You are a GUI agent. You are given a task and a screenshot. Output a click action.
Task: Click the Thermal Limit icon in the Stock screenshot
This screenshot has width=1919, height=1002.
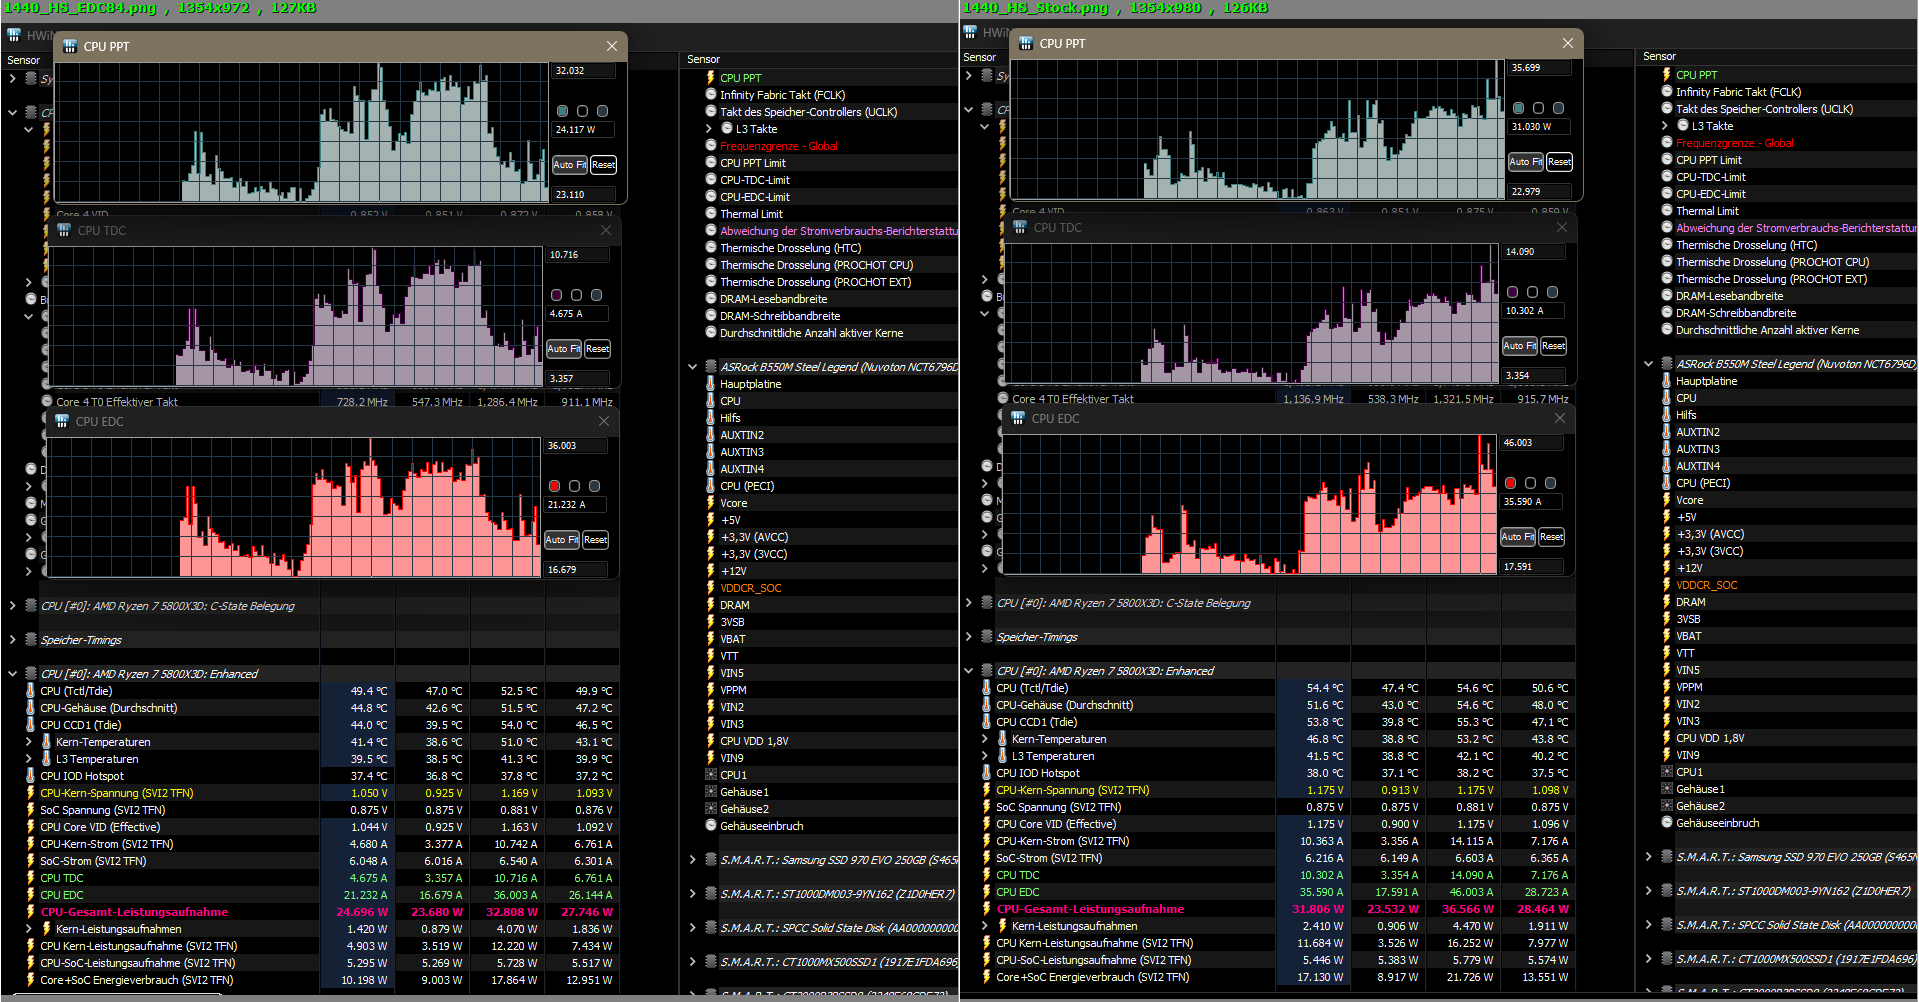[1667, 211]
